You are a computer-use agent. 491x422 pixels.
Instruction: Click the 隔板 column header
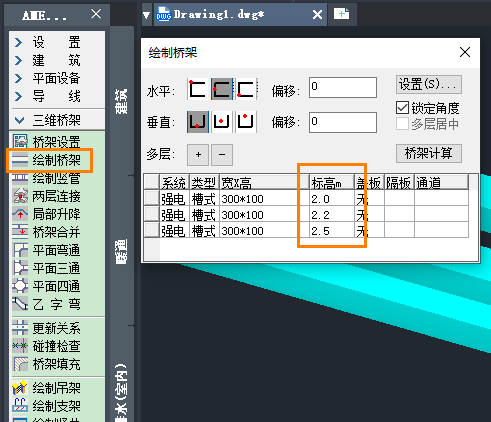[x=399, y=182]
